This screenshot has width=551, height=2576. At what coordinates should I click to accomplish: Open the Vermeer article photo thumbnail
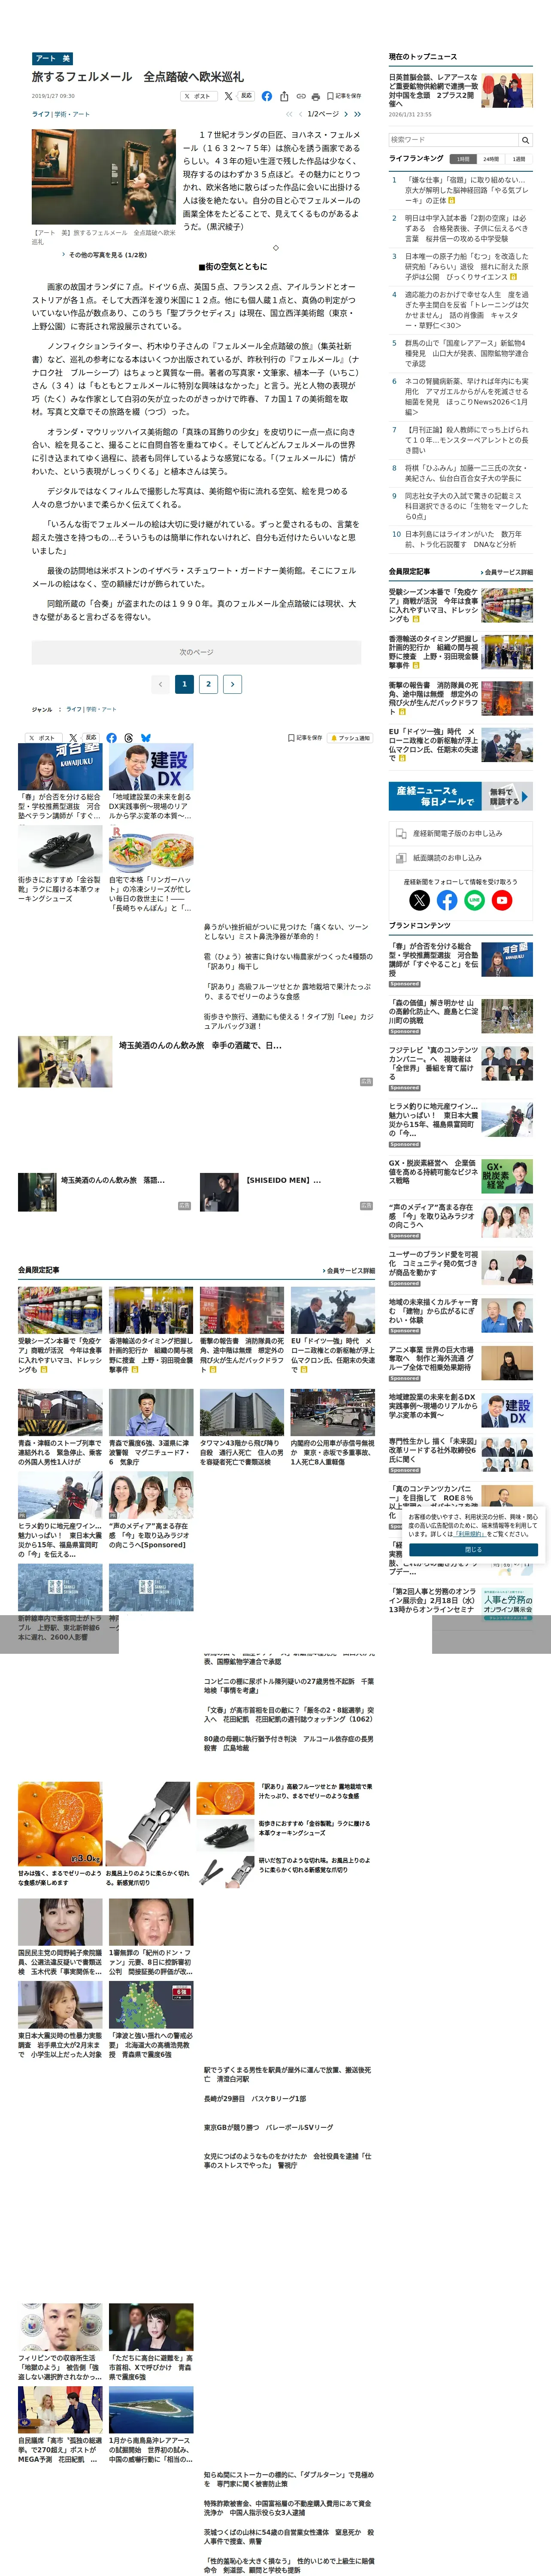(104, 177)
